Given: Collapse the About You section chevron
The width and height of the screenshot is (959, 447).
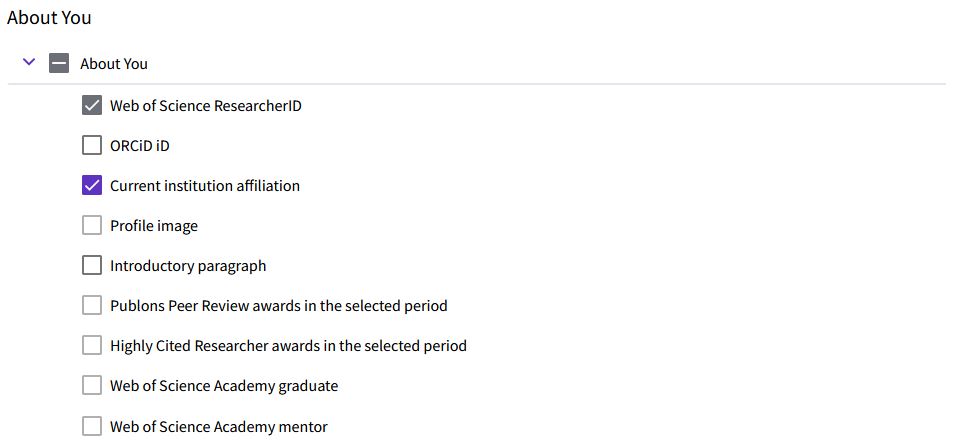Looking at the screenshot, I should (29, 63).
